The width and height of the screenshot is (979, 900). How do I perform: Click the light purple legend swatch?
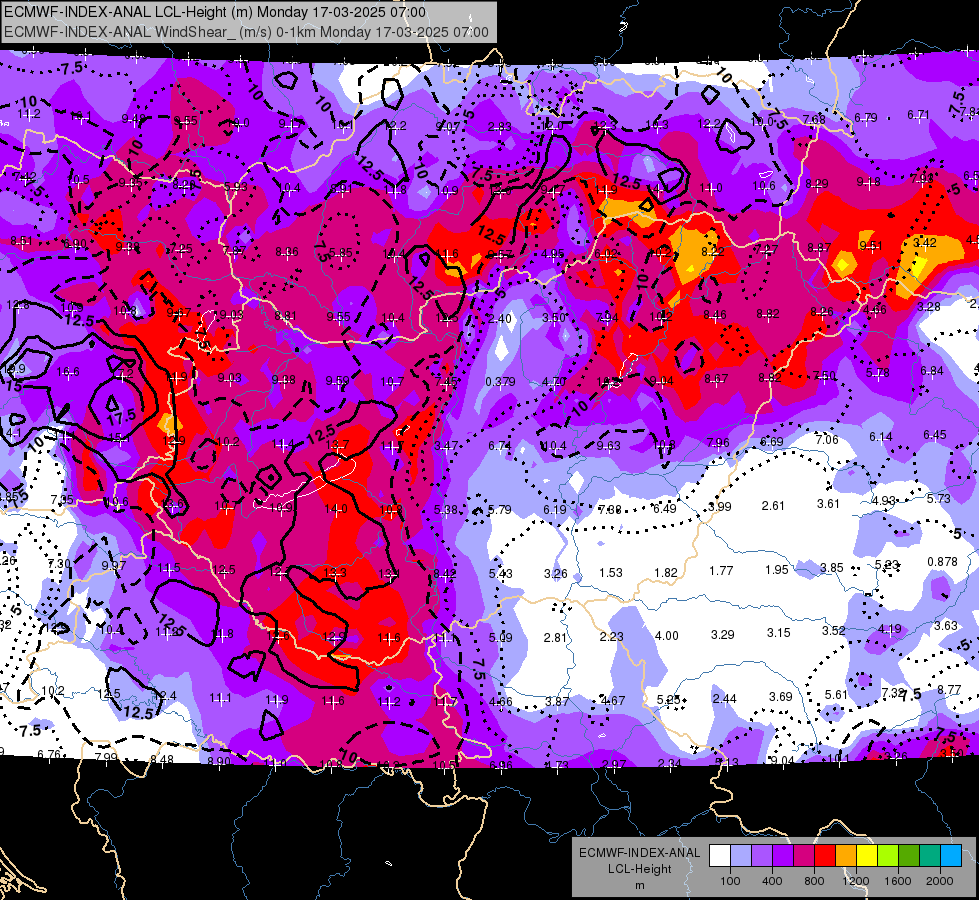click(x=762, y=856)
